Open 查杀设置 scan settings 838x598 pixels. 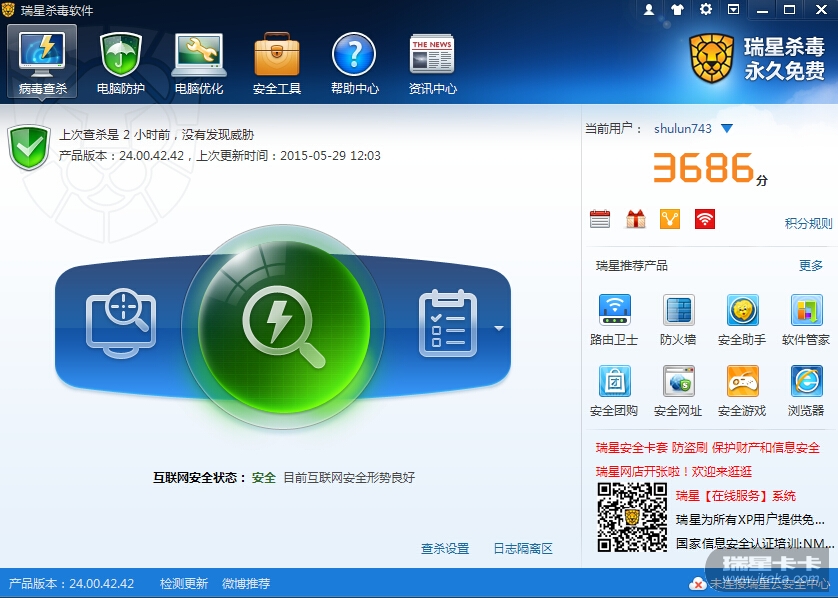click(x=445, y=548)
